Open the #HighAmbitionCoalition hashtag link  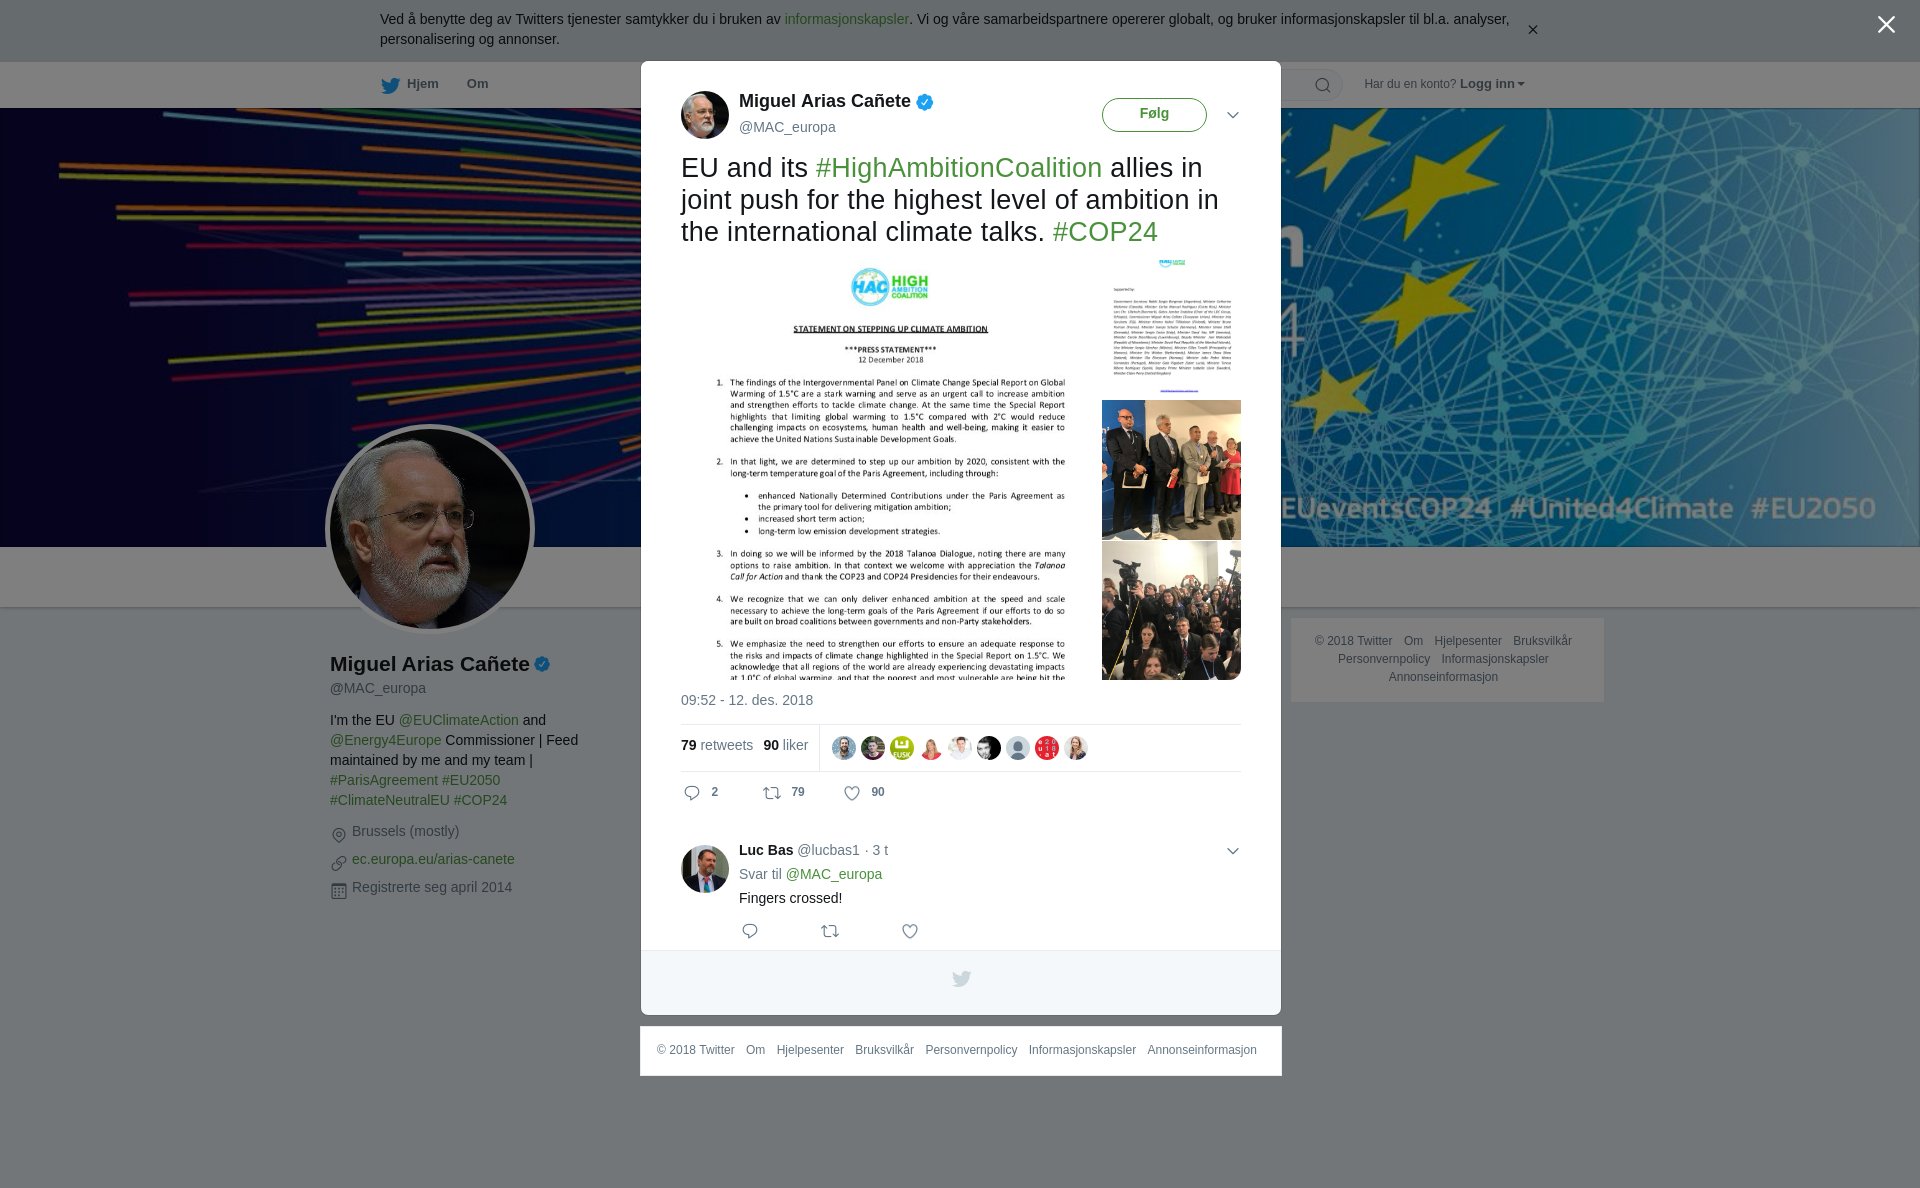(x=958, y=168)
